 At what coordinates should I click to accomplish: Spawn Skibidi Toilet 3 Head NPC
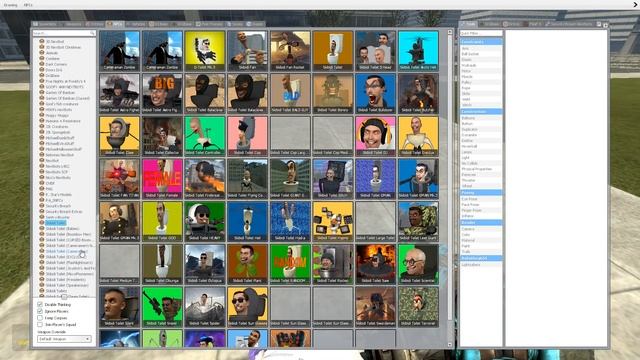(x=376, y=51)
